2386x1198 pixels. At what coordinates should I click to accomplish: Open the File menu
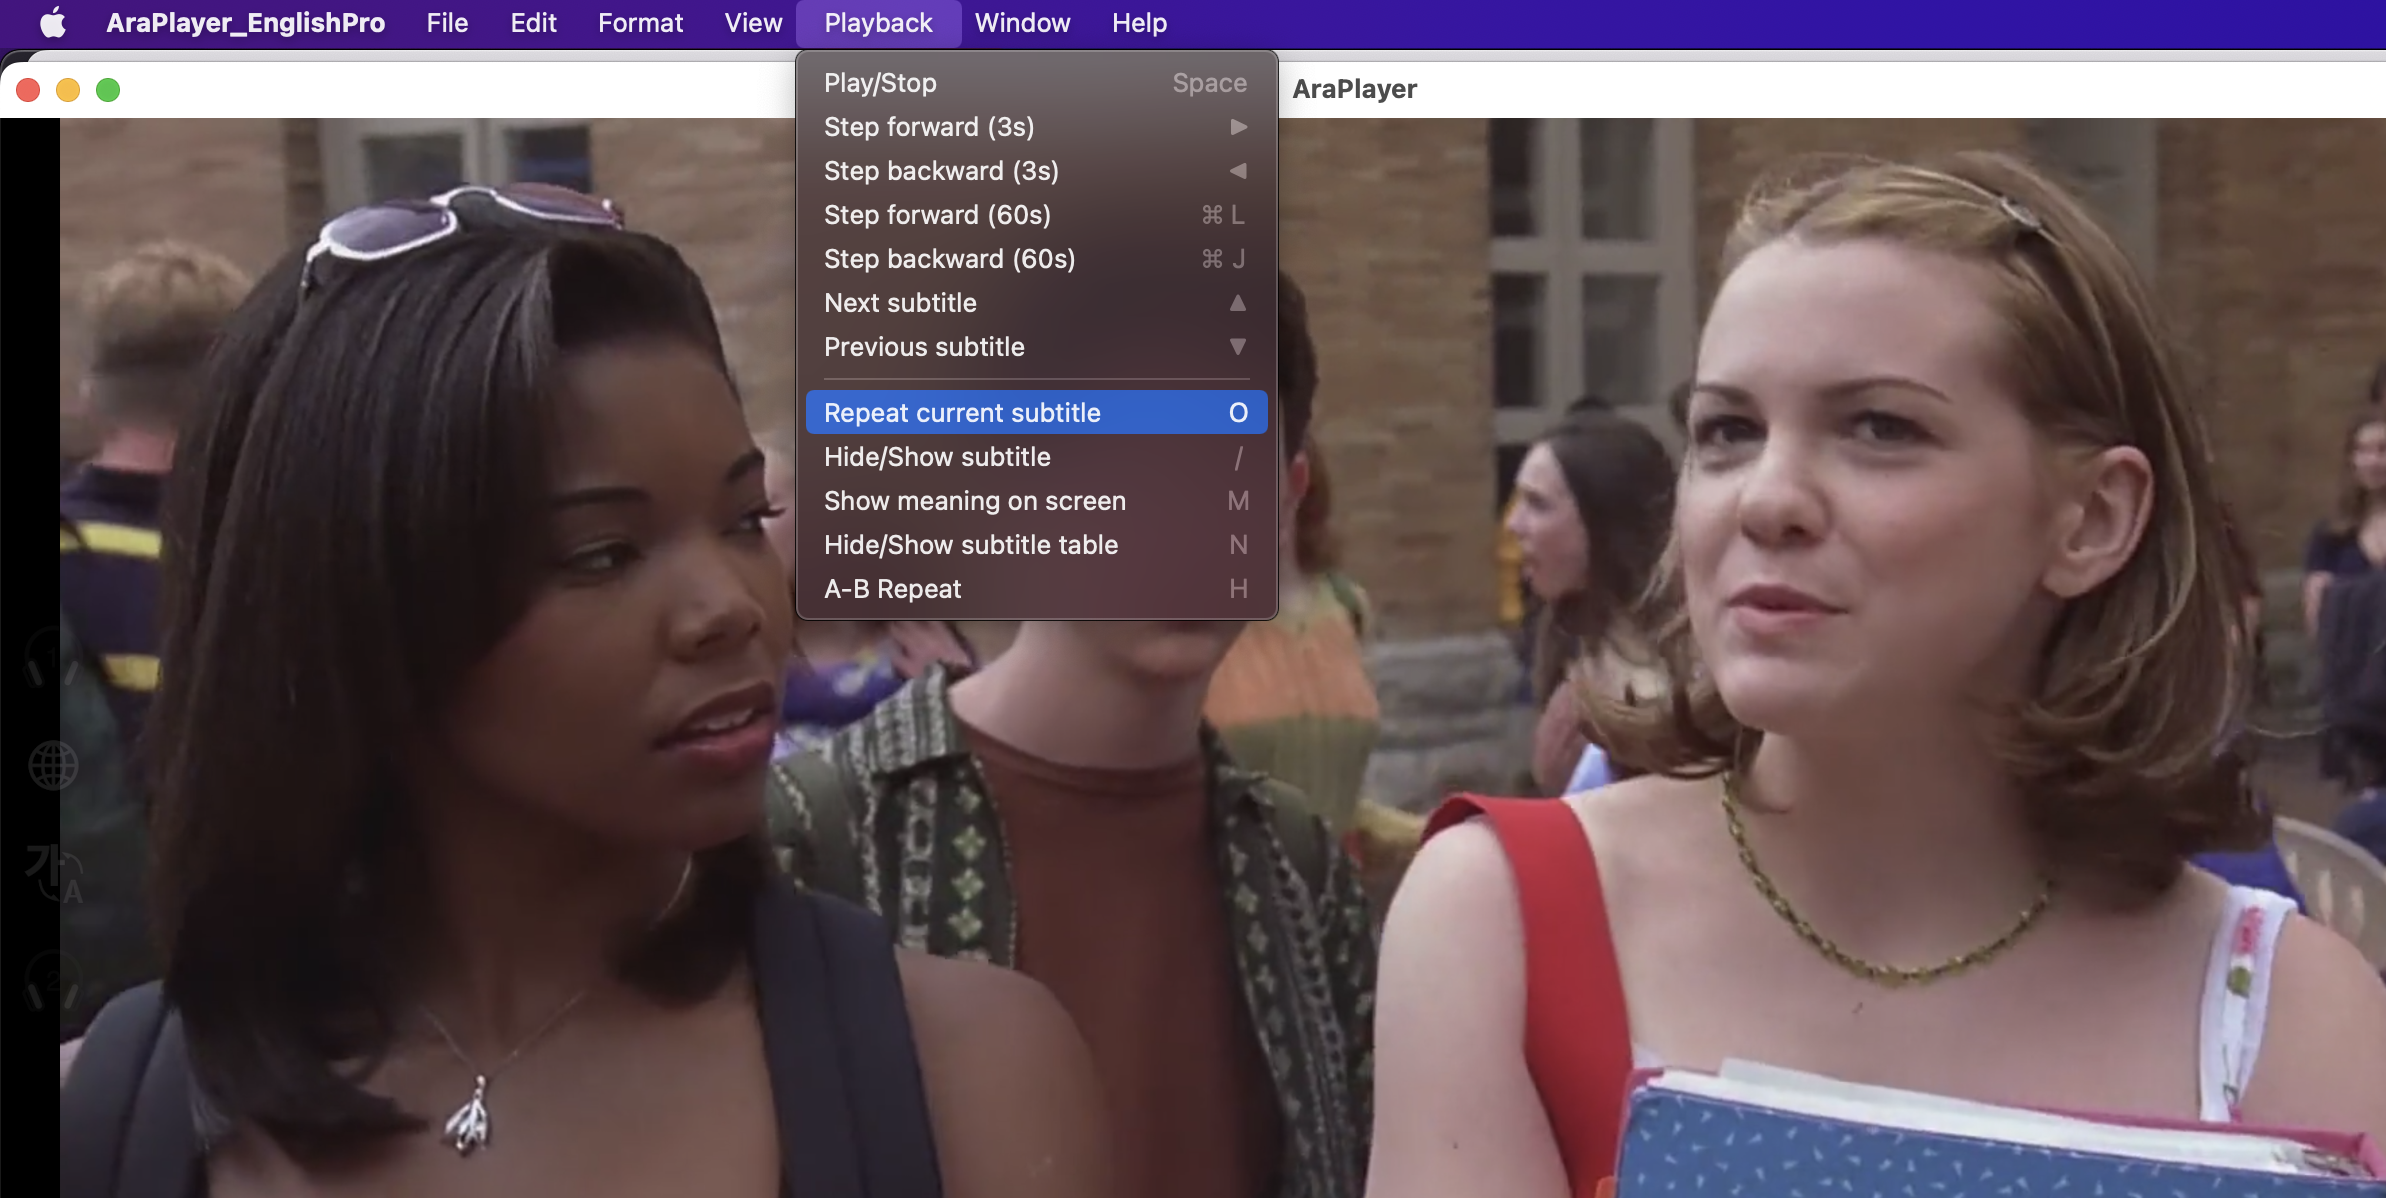[x=447, y=23]
